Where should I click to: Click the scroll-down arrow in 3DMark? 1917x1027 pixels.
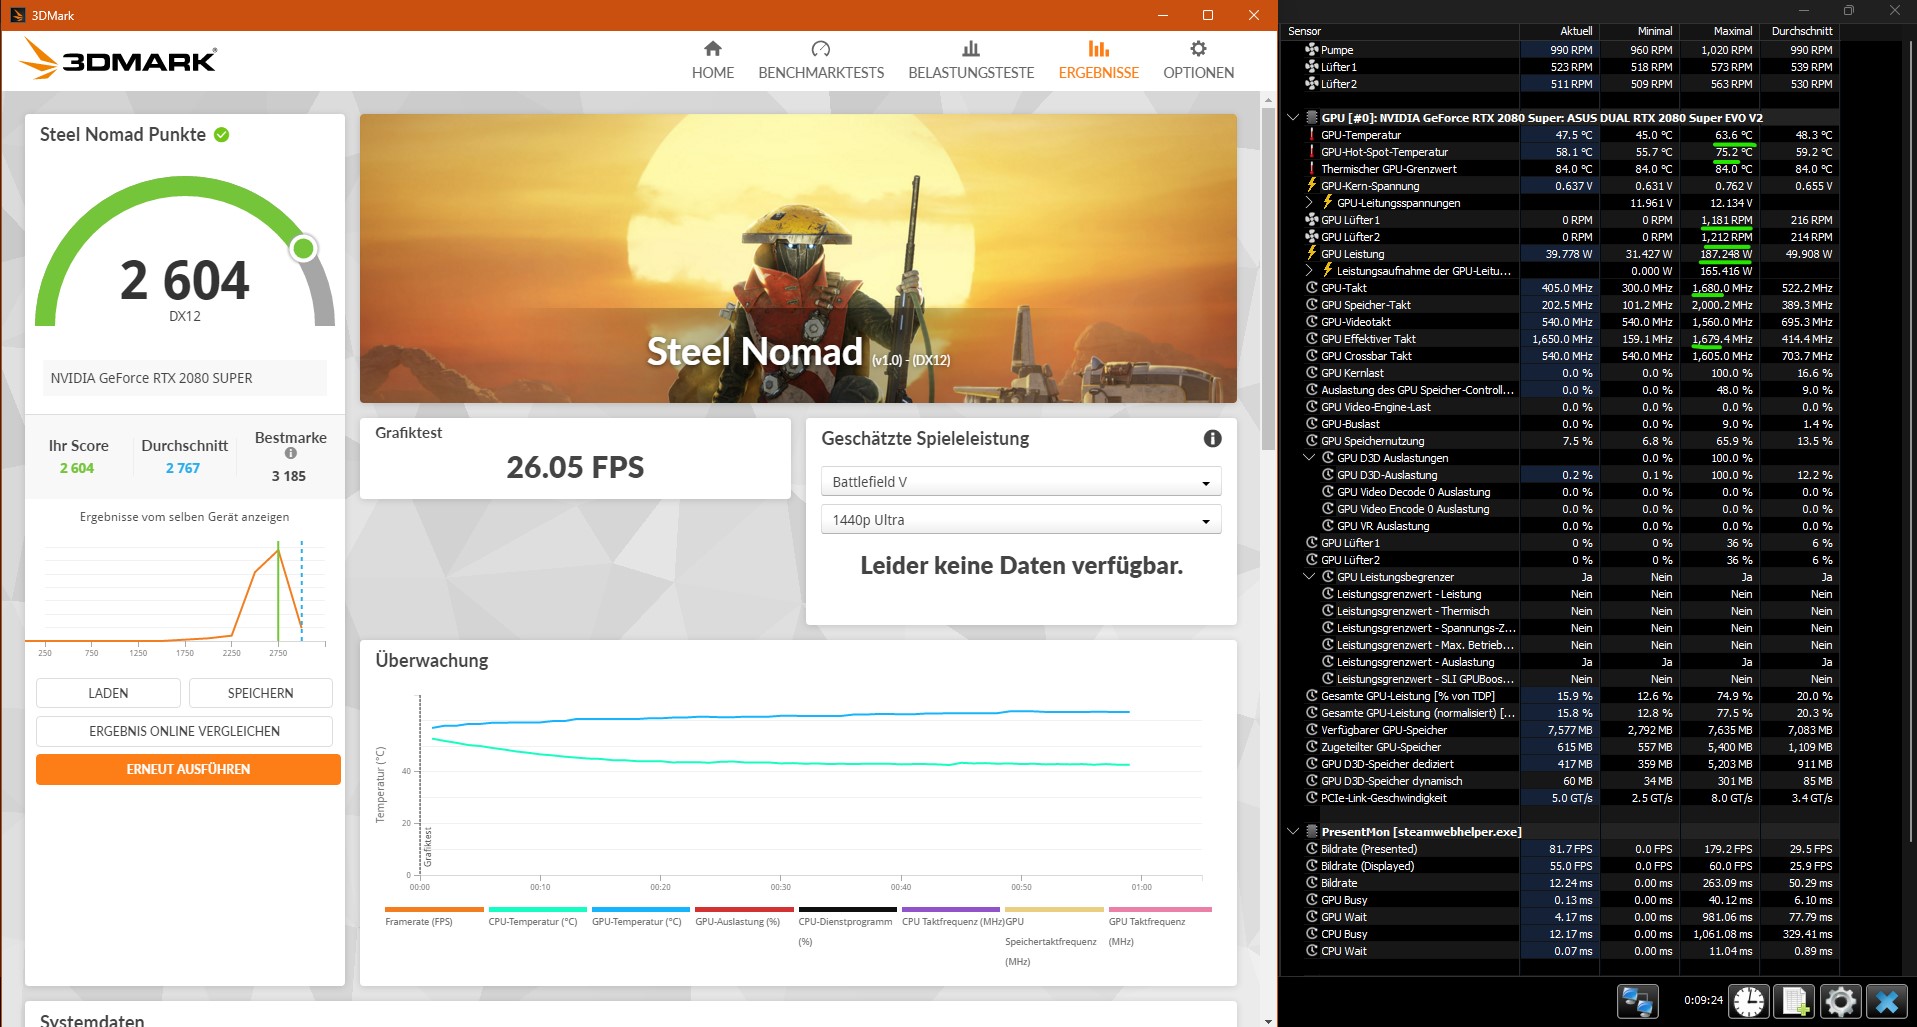coord(1268,1020)
